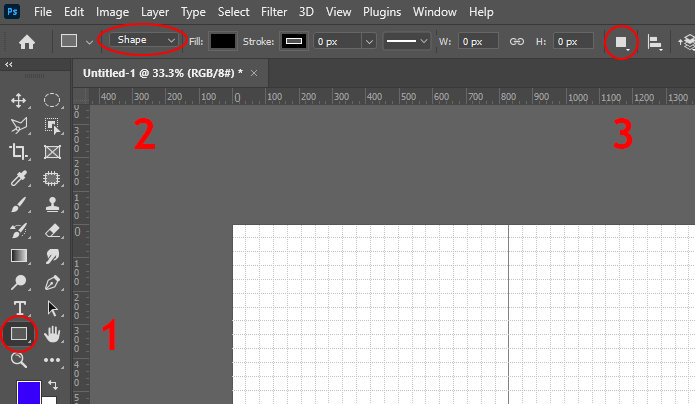The image size is (695, 404).
Task: Click the blue foreground color swatch
Action: pyautogui.click(x=28, y=391)
